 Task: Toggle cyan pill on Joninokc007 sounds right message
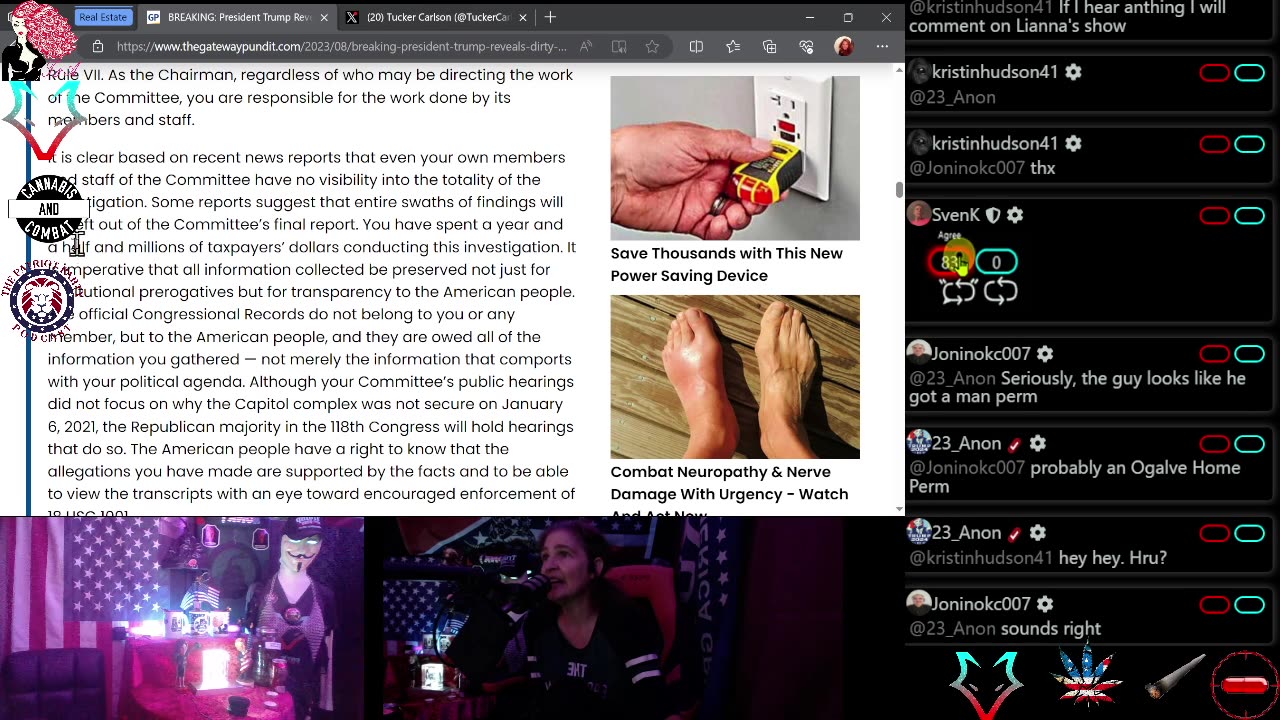pyautogui.click(x=1249, y=605)
